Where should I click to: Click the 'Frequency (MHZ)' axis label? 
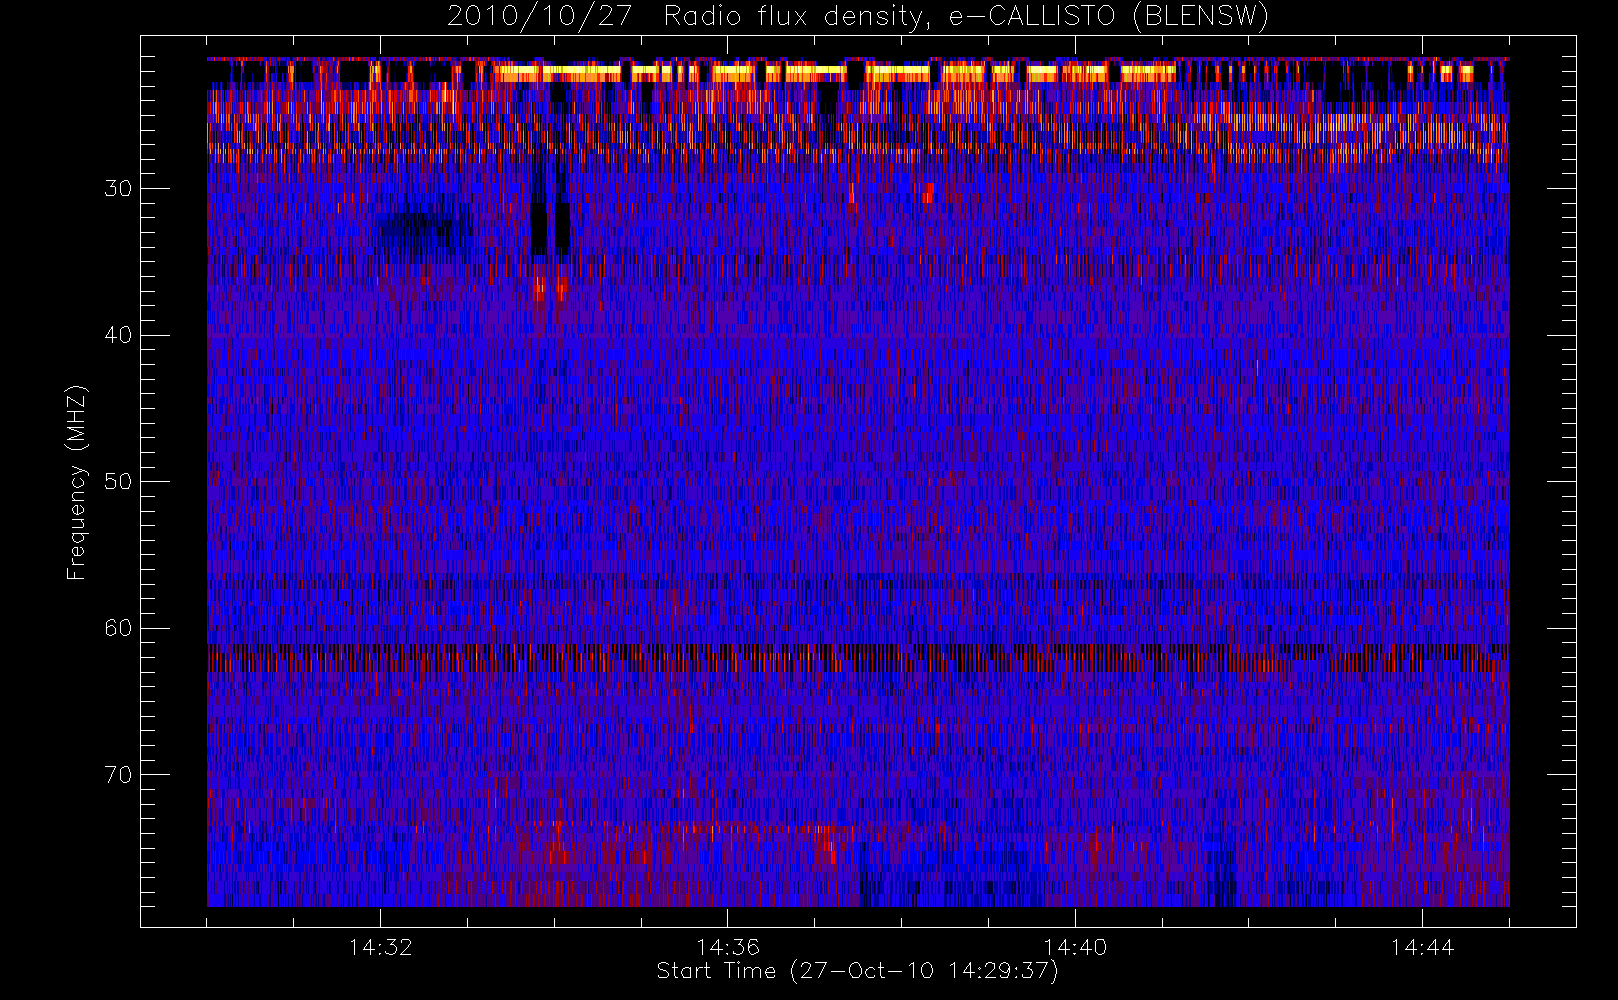pos(77,482)
